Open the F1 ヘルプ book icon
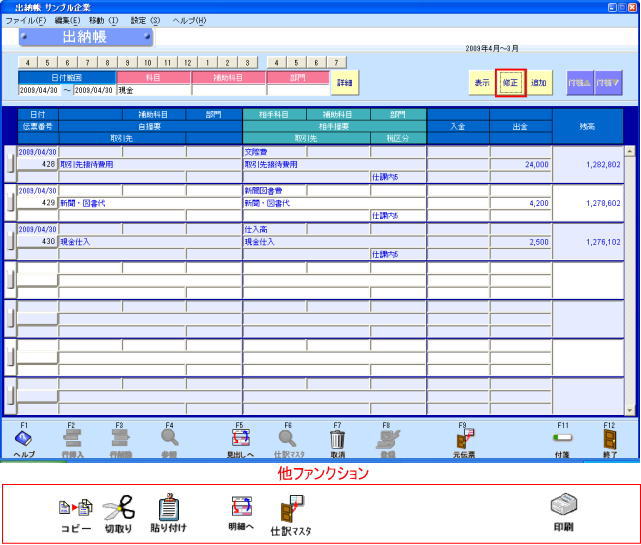 (23, 438)
